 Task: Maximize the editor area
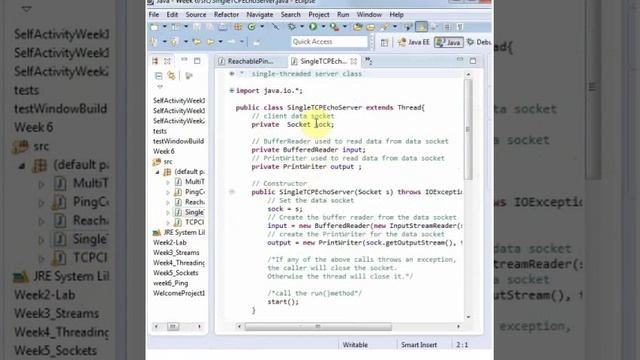[x=473, y=61]
